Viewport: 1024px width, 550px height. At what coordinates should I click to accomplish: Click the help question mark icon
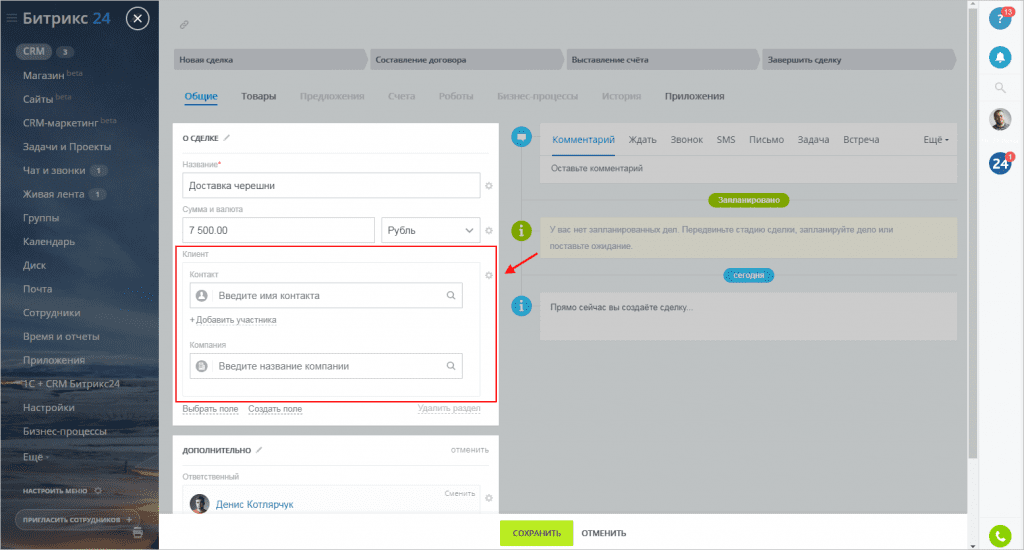(x=999, y=19)
